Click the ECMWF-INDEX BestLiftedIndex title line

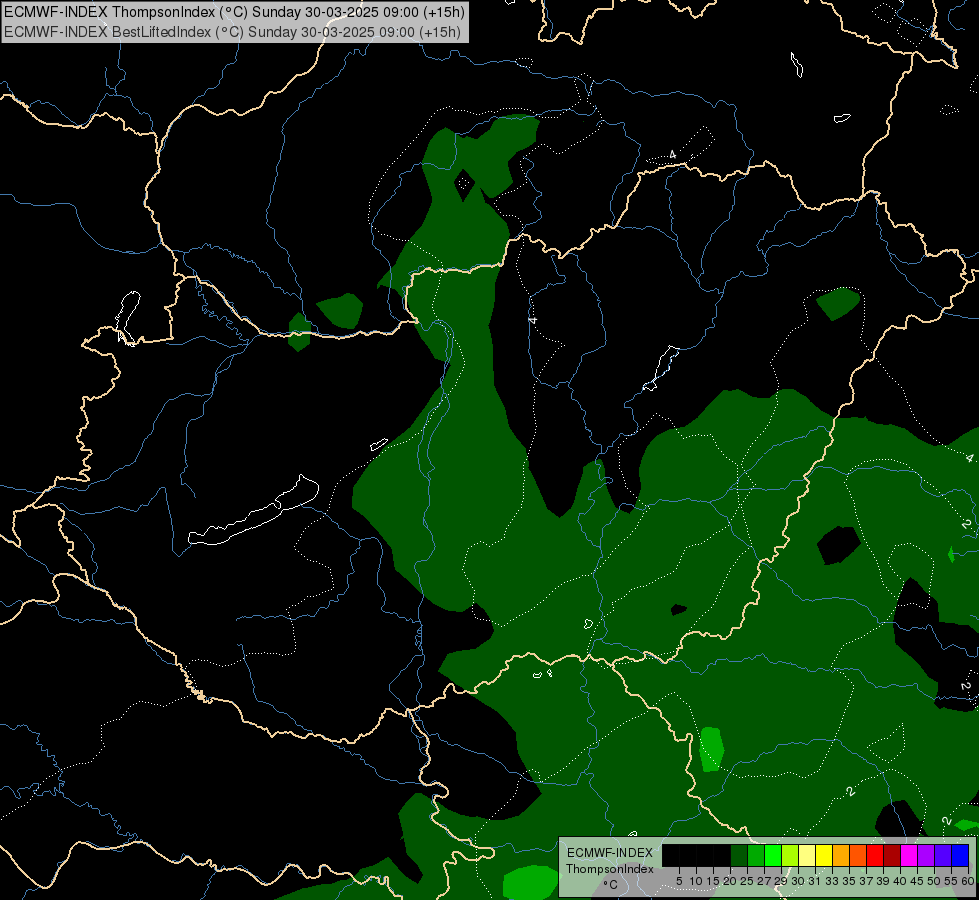coord(232,32)
